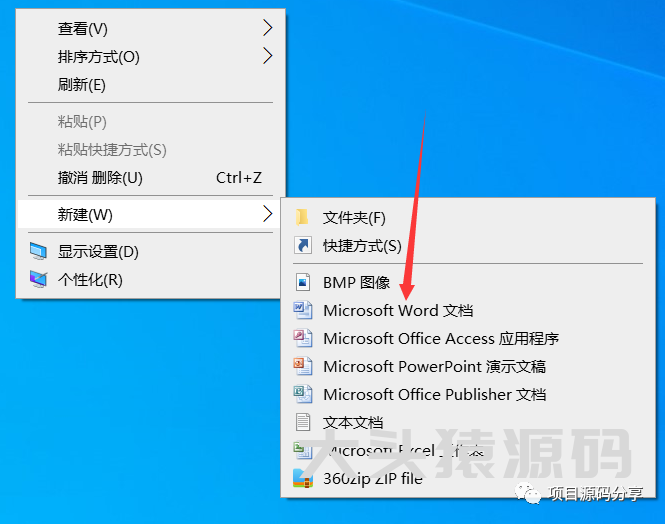The image size is (665, 524).
Task: Create a Microsoft PowerPoint 演示文稿
Action: click(468, 366)
